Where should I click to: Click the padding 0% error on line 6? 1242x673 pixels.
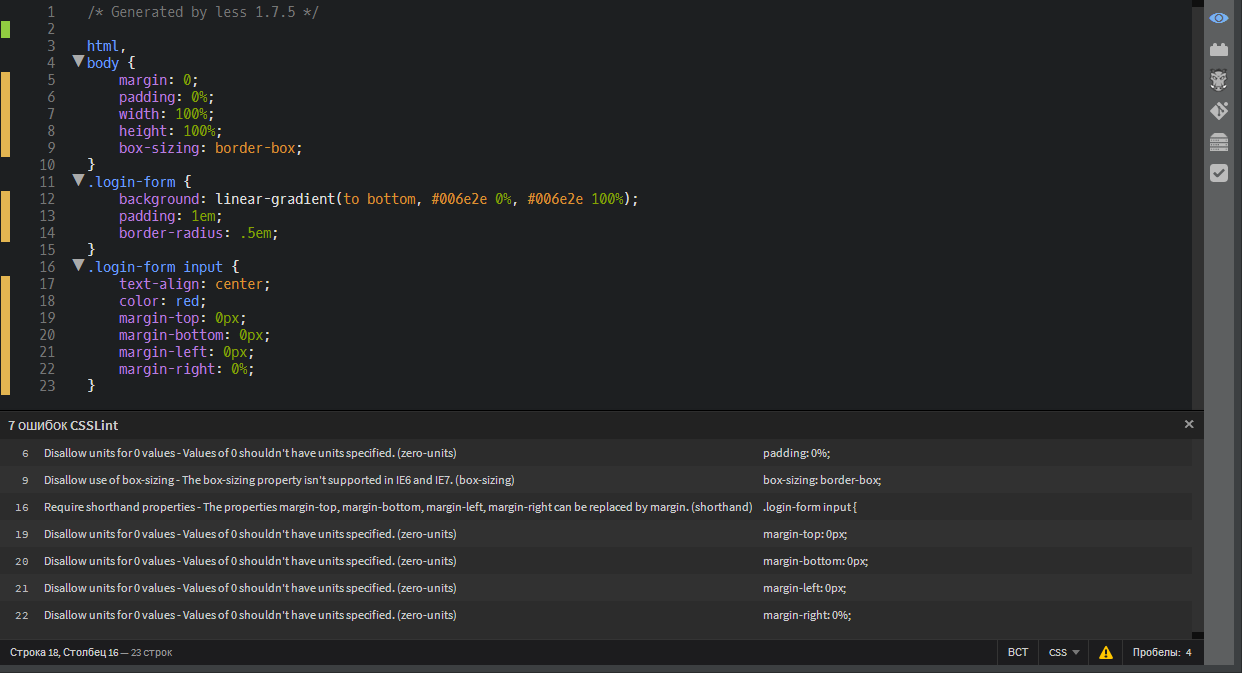[250, 453]
